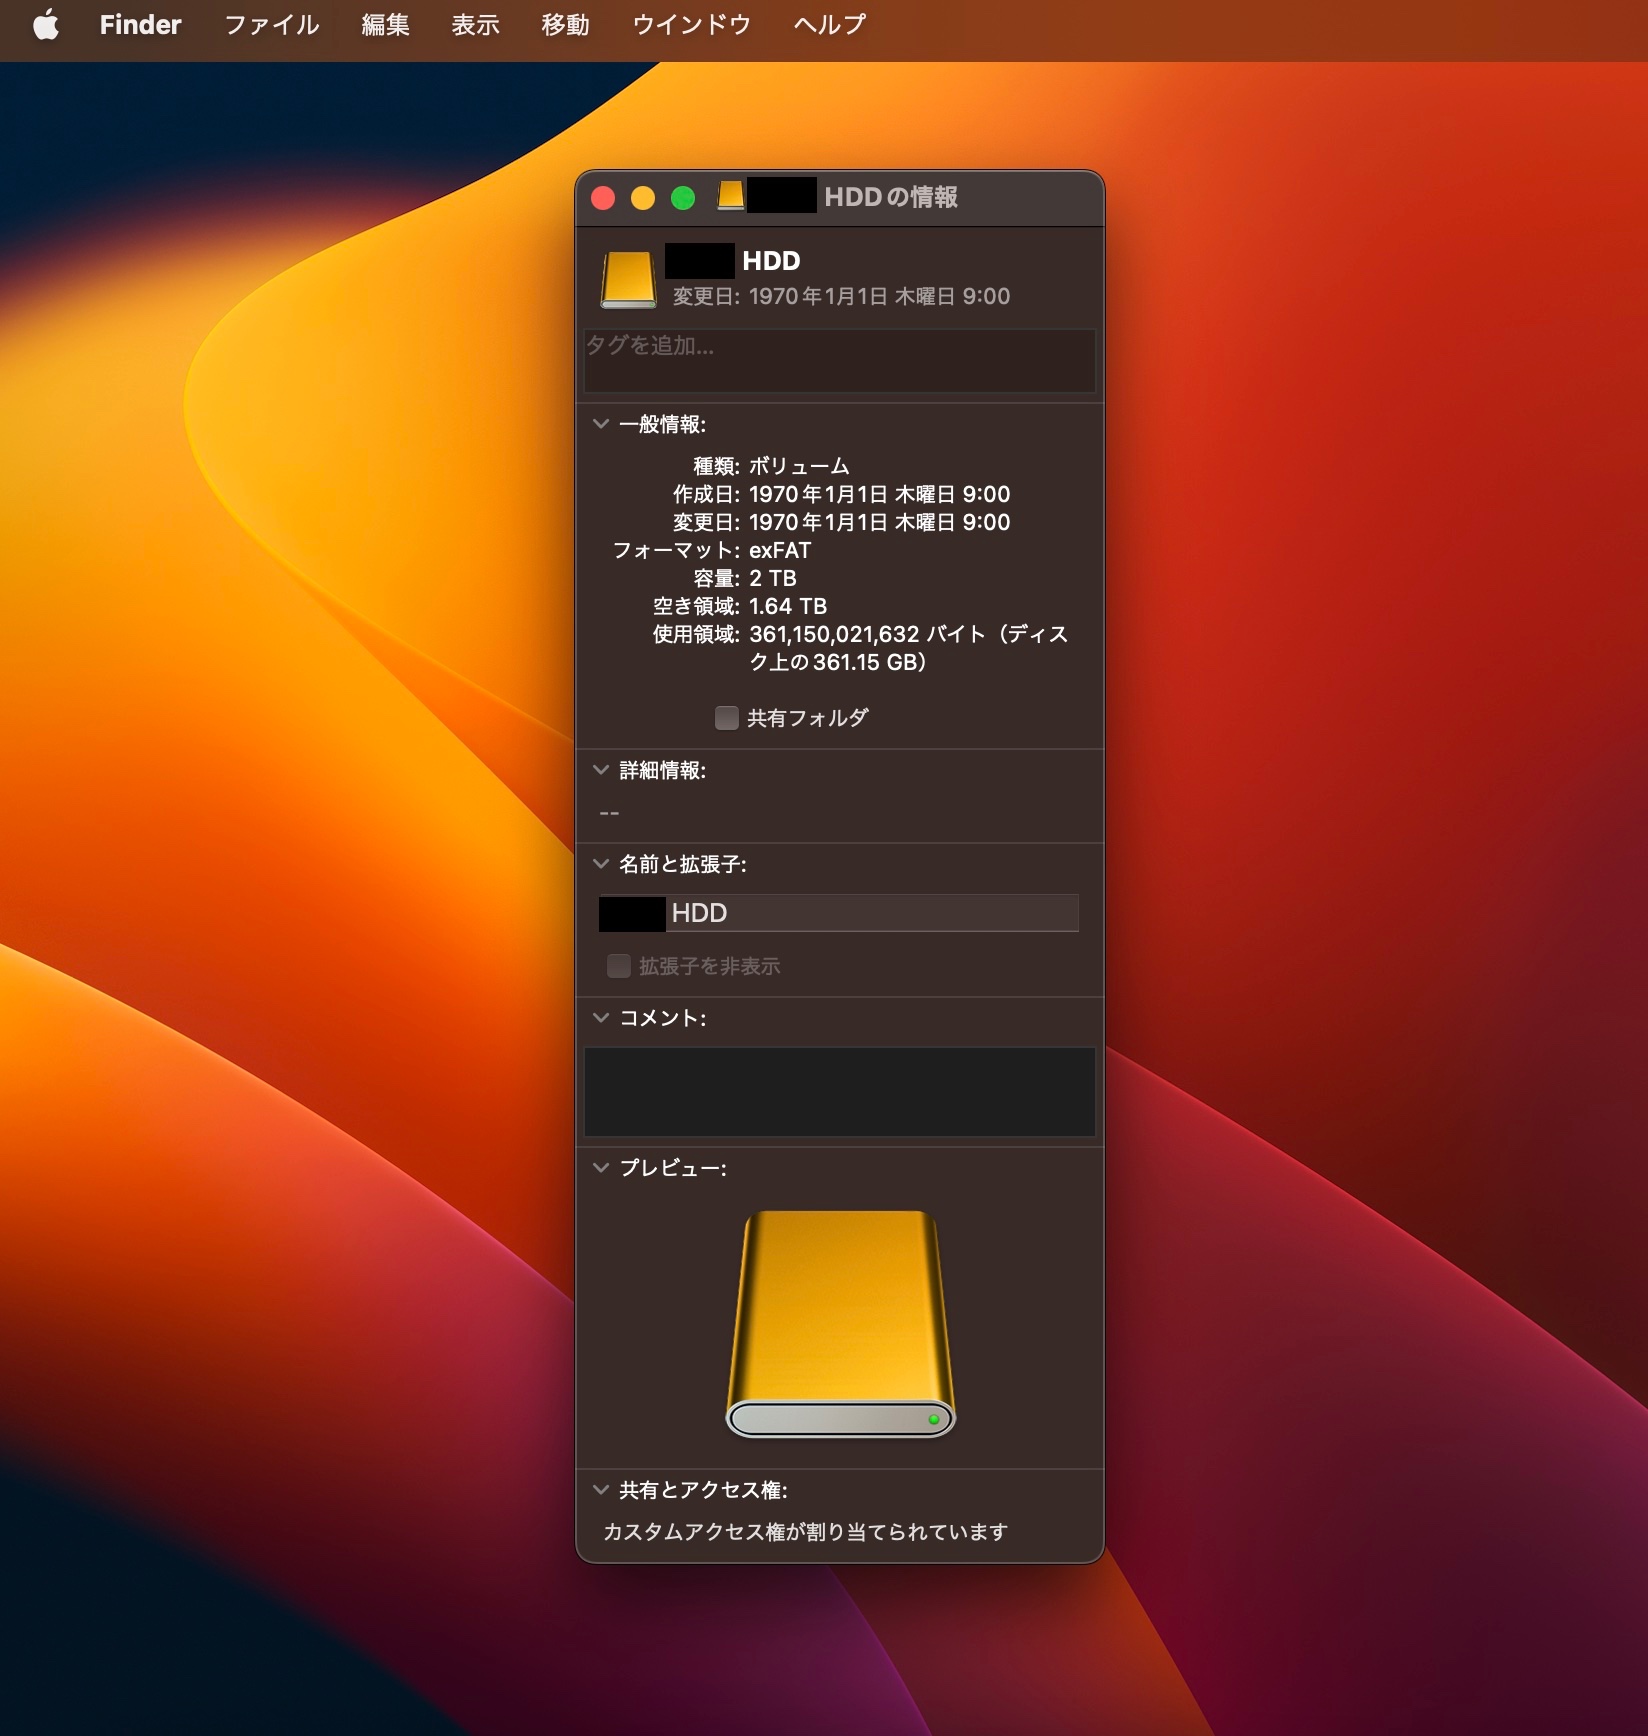Click the large drive preview image
Viewport: 1648px width, 1736px height.
(x=840, y=1324)
